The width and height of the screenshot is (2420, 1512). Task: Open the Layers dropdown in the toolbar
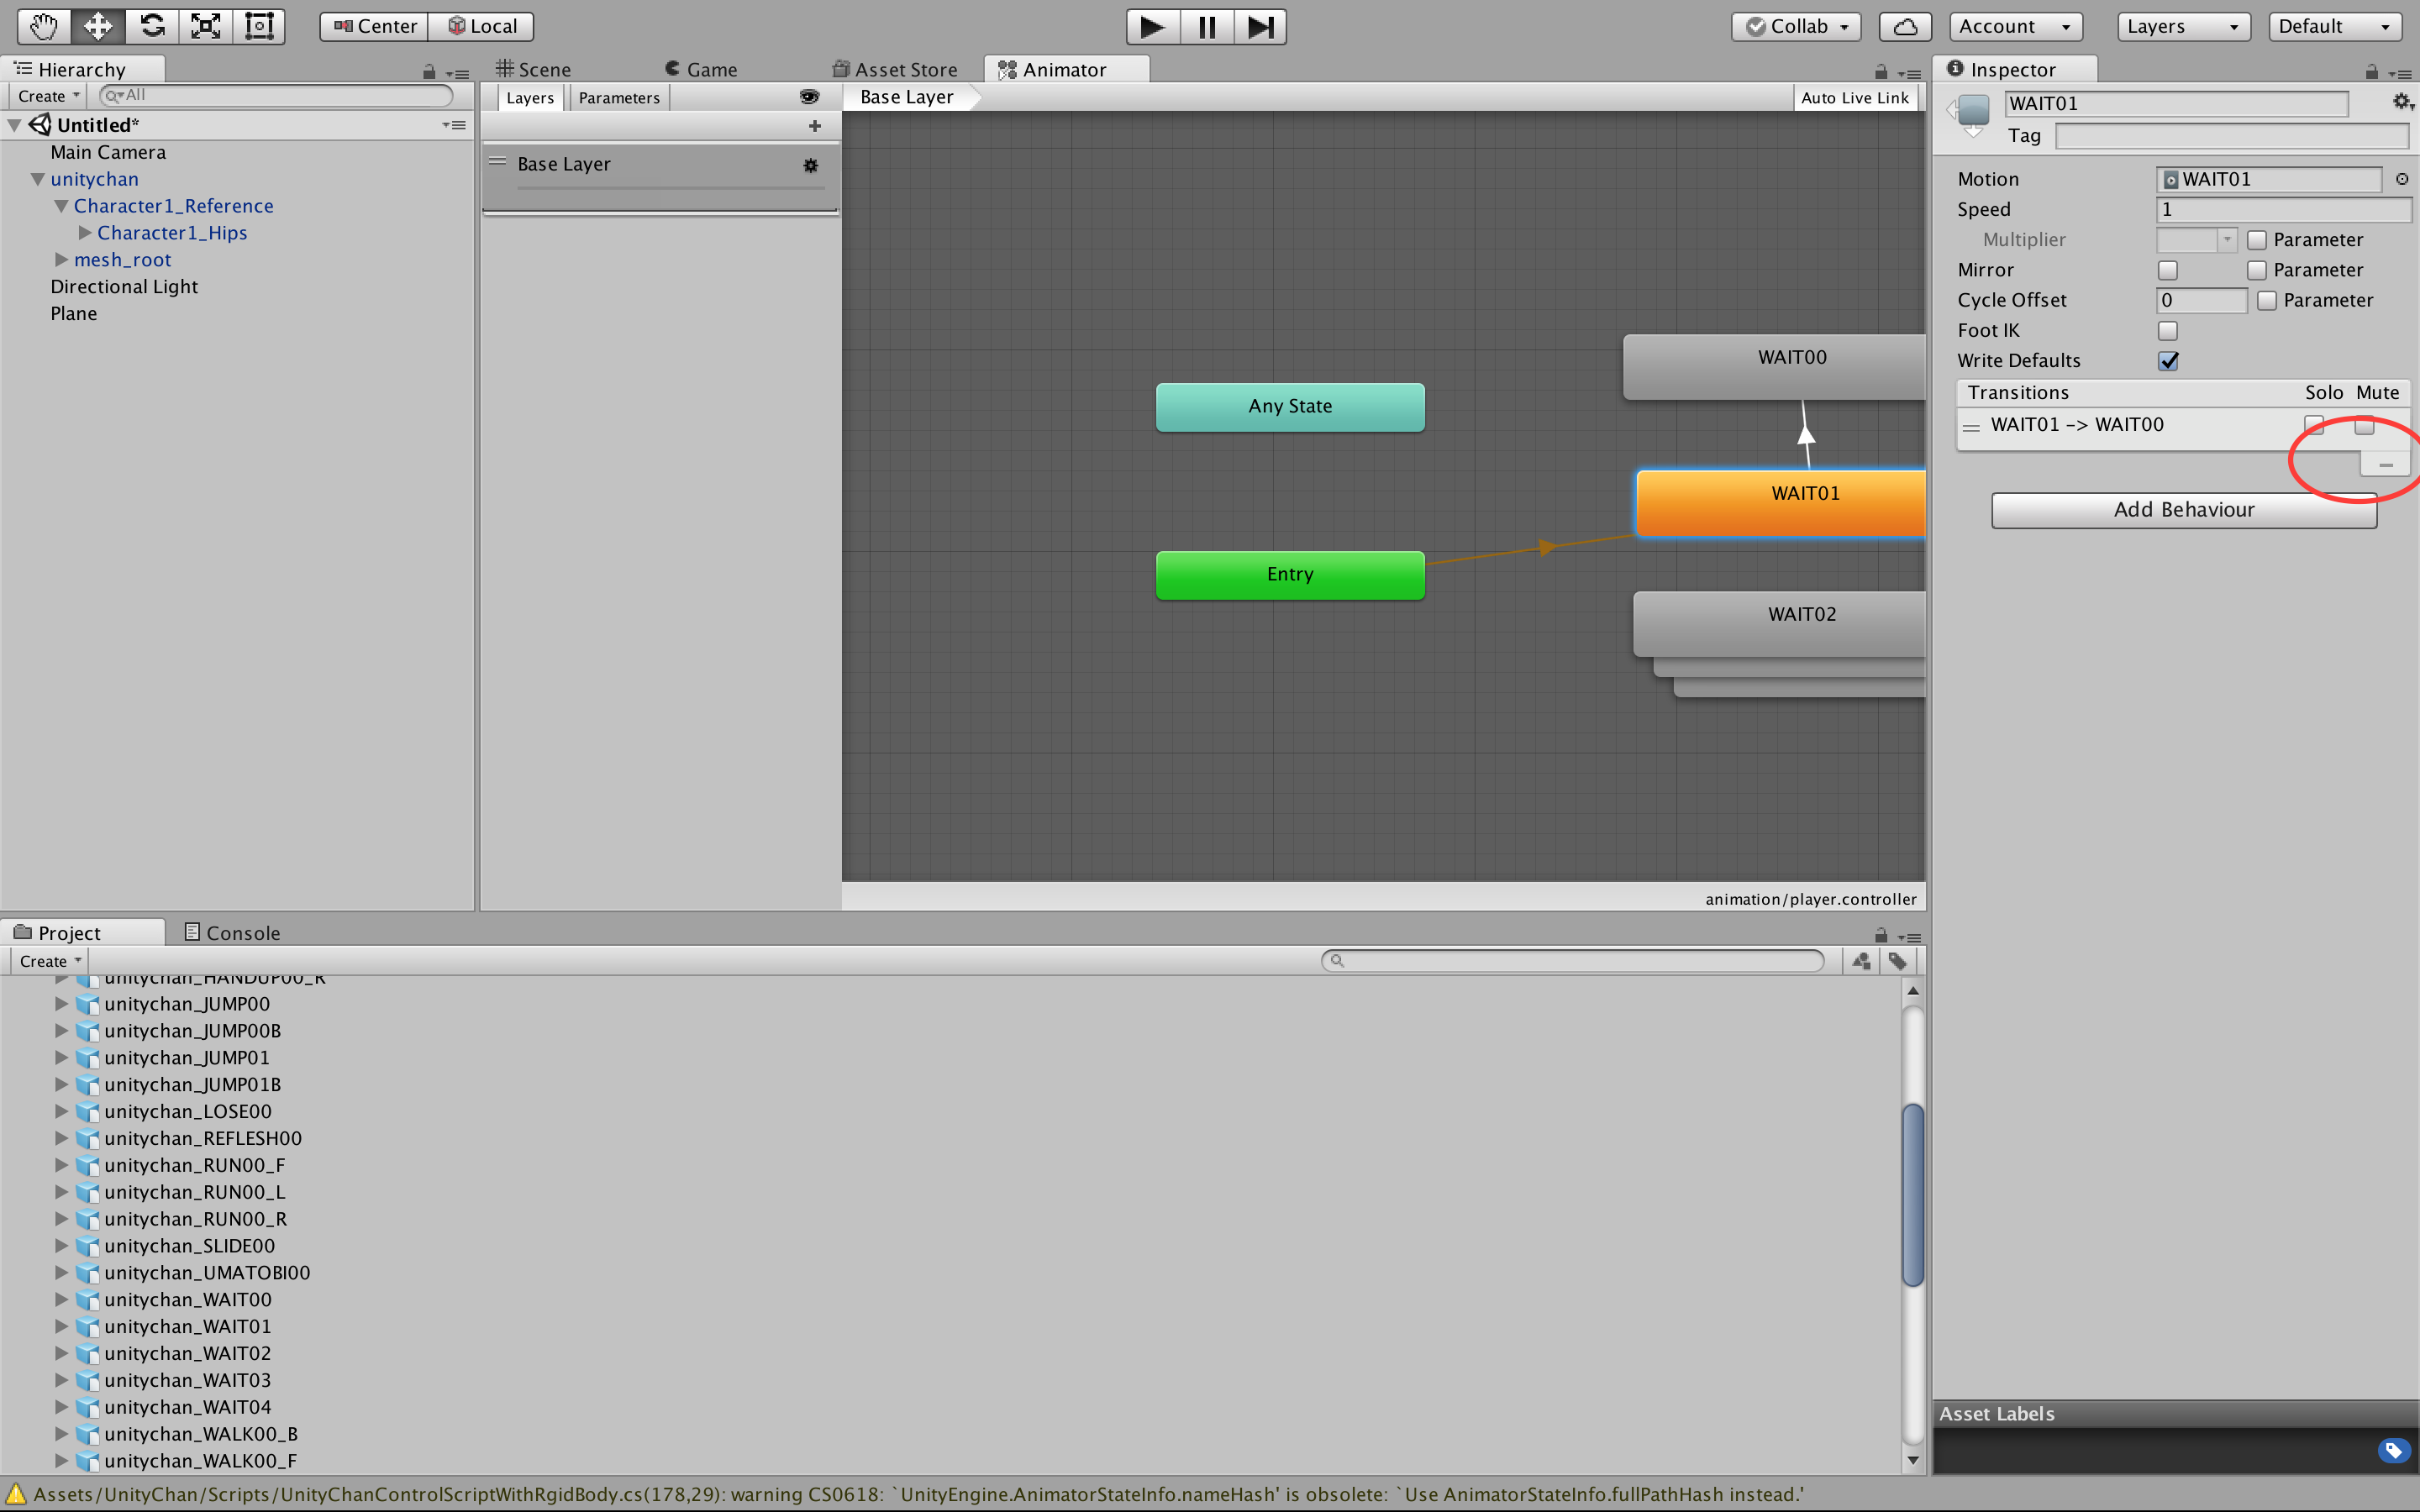2183,26
